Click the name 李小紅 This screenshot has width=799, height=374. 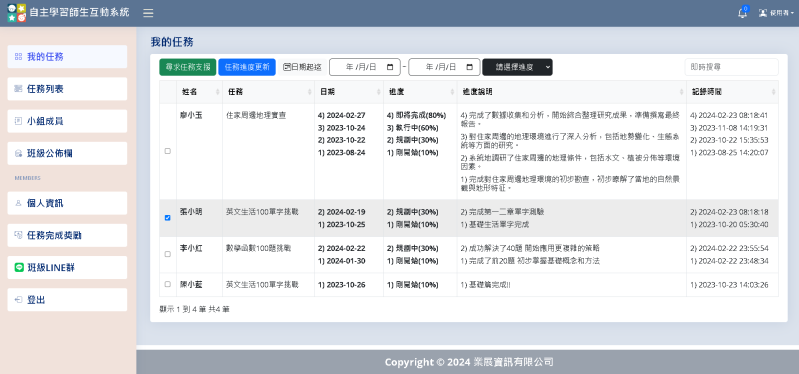pyautogui.click(x=191, y=249)
